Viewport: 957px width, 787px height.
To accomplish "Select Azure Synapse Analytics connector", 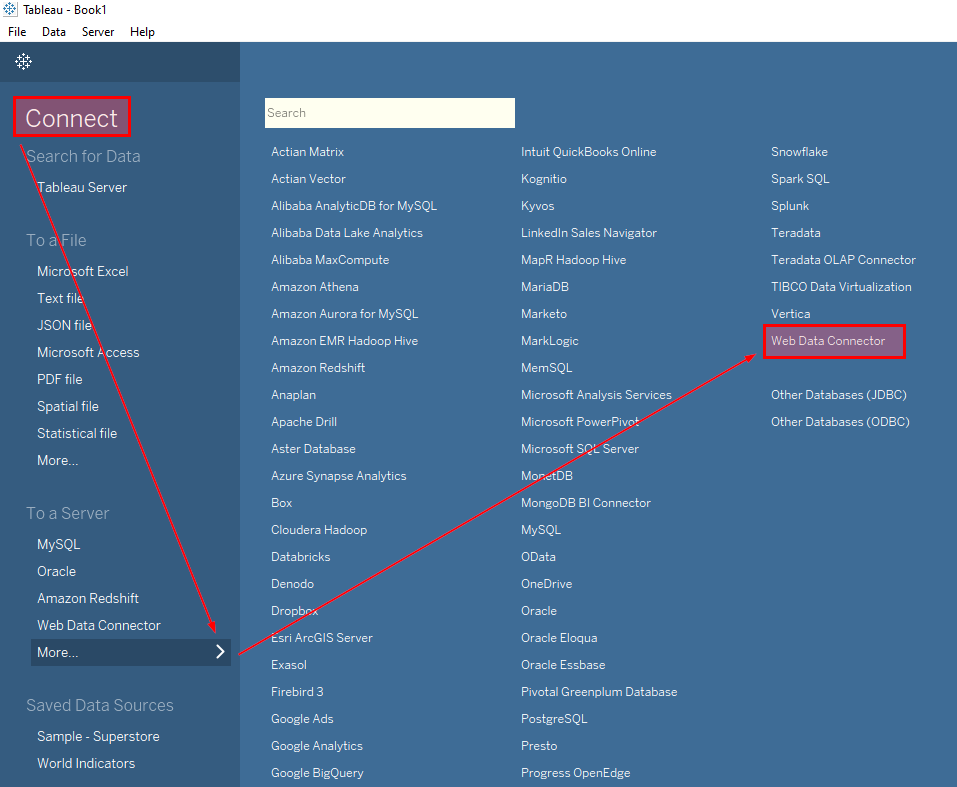I will coord(339,476).
